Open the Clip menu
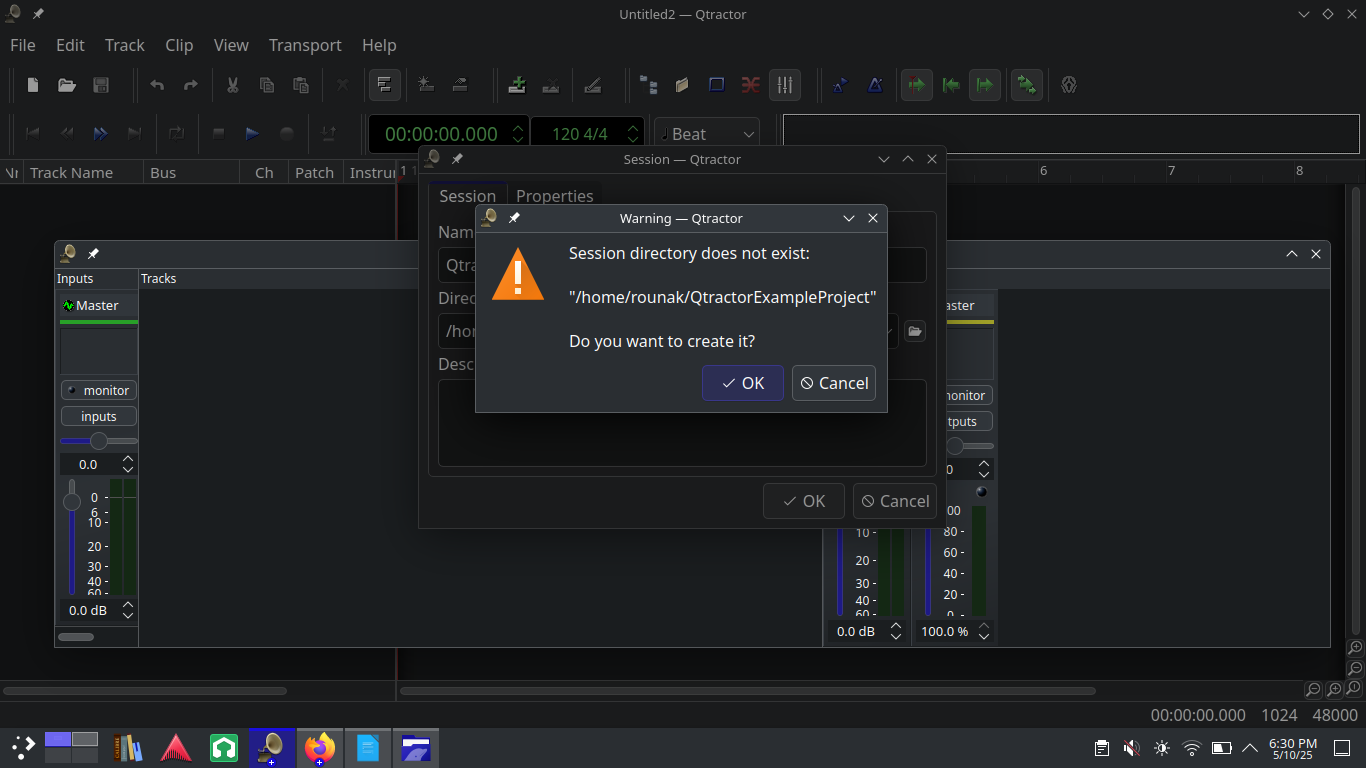This screenshot has height=768, width=1366. [x=179, y=45]
